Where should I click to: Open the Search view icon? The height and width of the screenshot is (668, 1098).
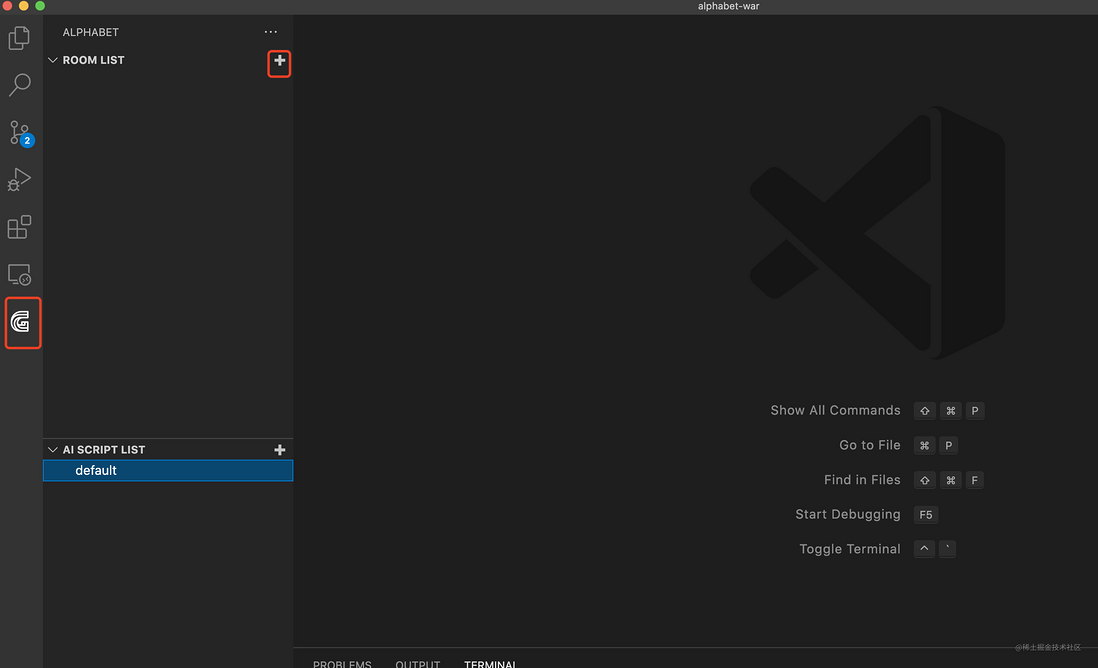pyautogui.click(x=20, y=85)
